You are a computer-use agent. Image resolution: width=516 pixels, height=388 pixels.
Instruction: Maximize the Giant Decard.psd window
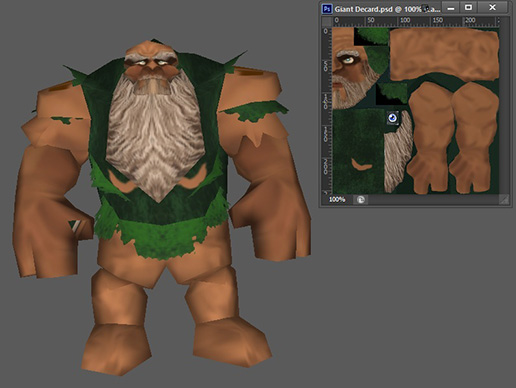[468, 7]
